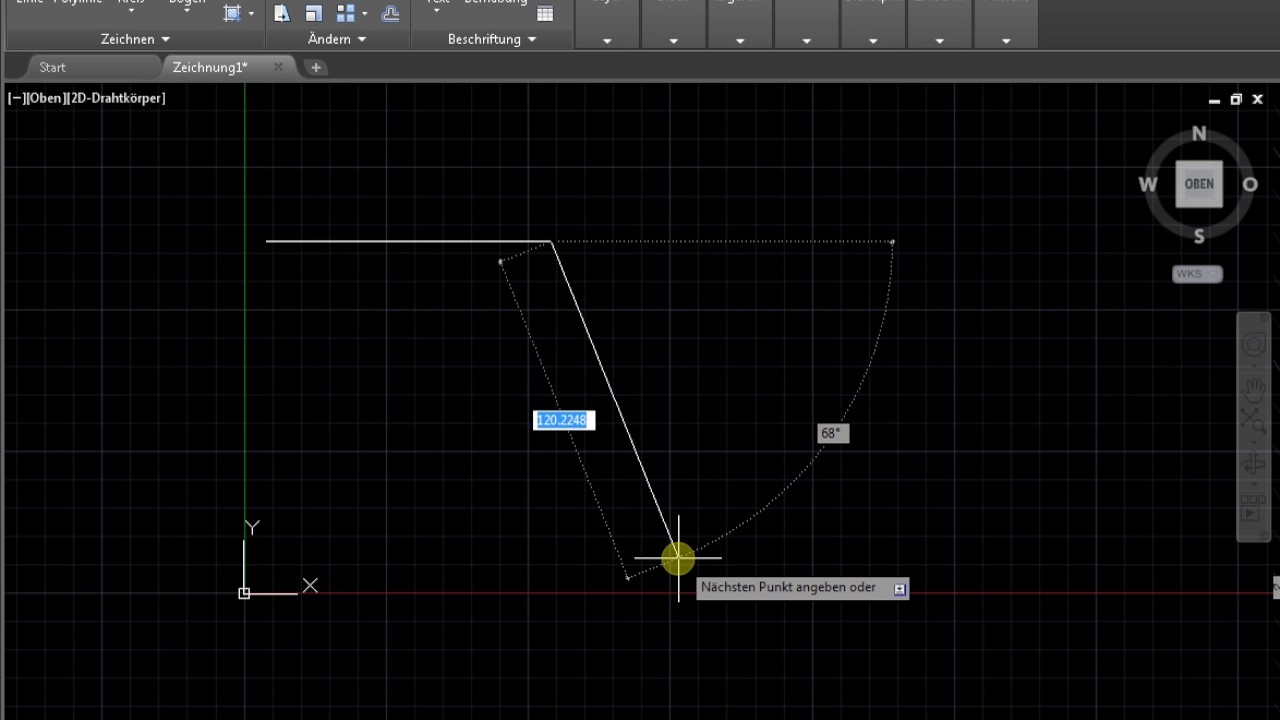Minimize the drawing viewport window
The image size is (1280, 720).
point(1214,100)
